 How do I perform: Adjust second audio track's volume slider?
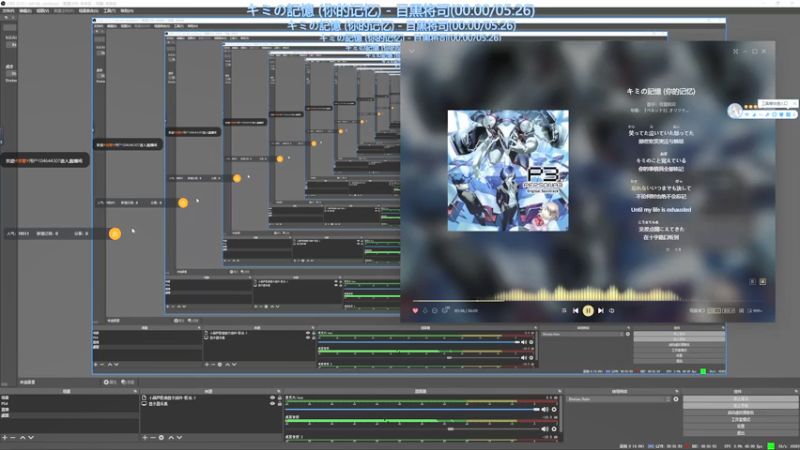click(412, 429)
